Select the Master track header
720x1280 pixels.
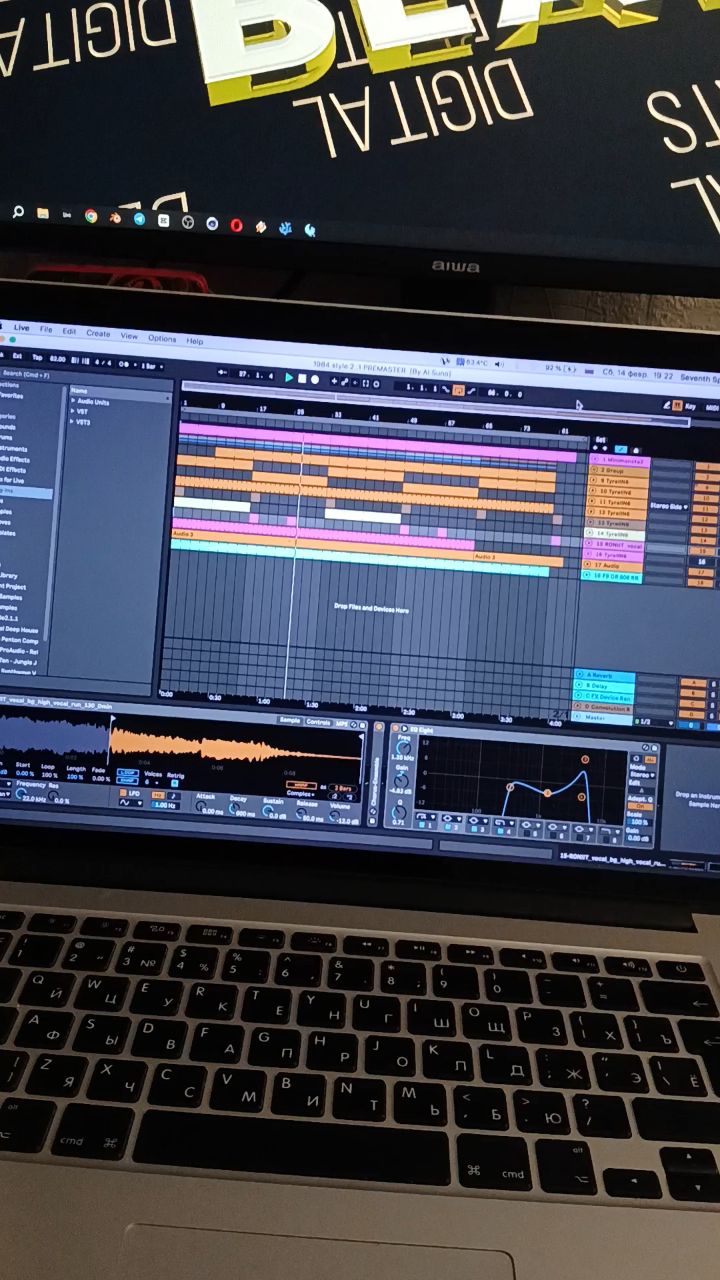click(602, 720)
